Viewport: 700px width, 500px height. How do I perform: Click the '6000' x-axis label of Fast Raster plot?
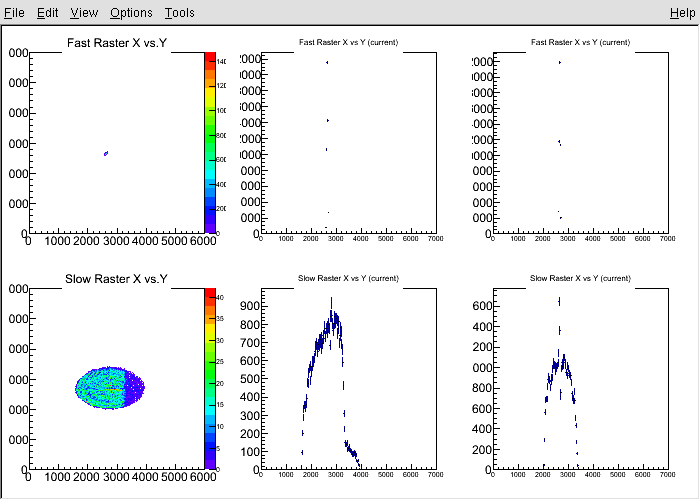point(203,241)
